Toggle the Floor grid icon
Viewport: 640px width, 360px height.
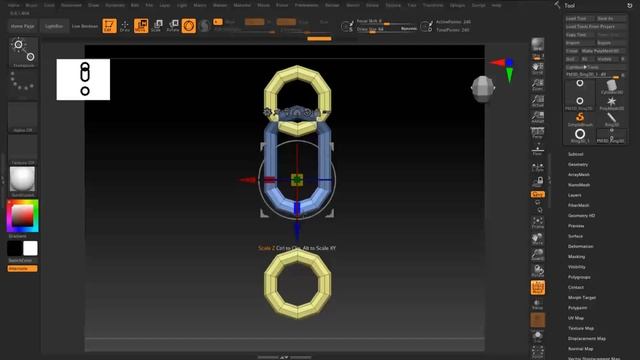click(538, 149)
